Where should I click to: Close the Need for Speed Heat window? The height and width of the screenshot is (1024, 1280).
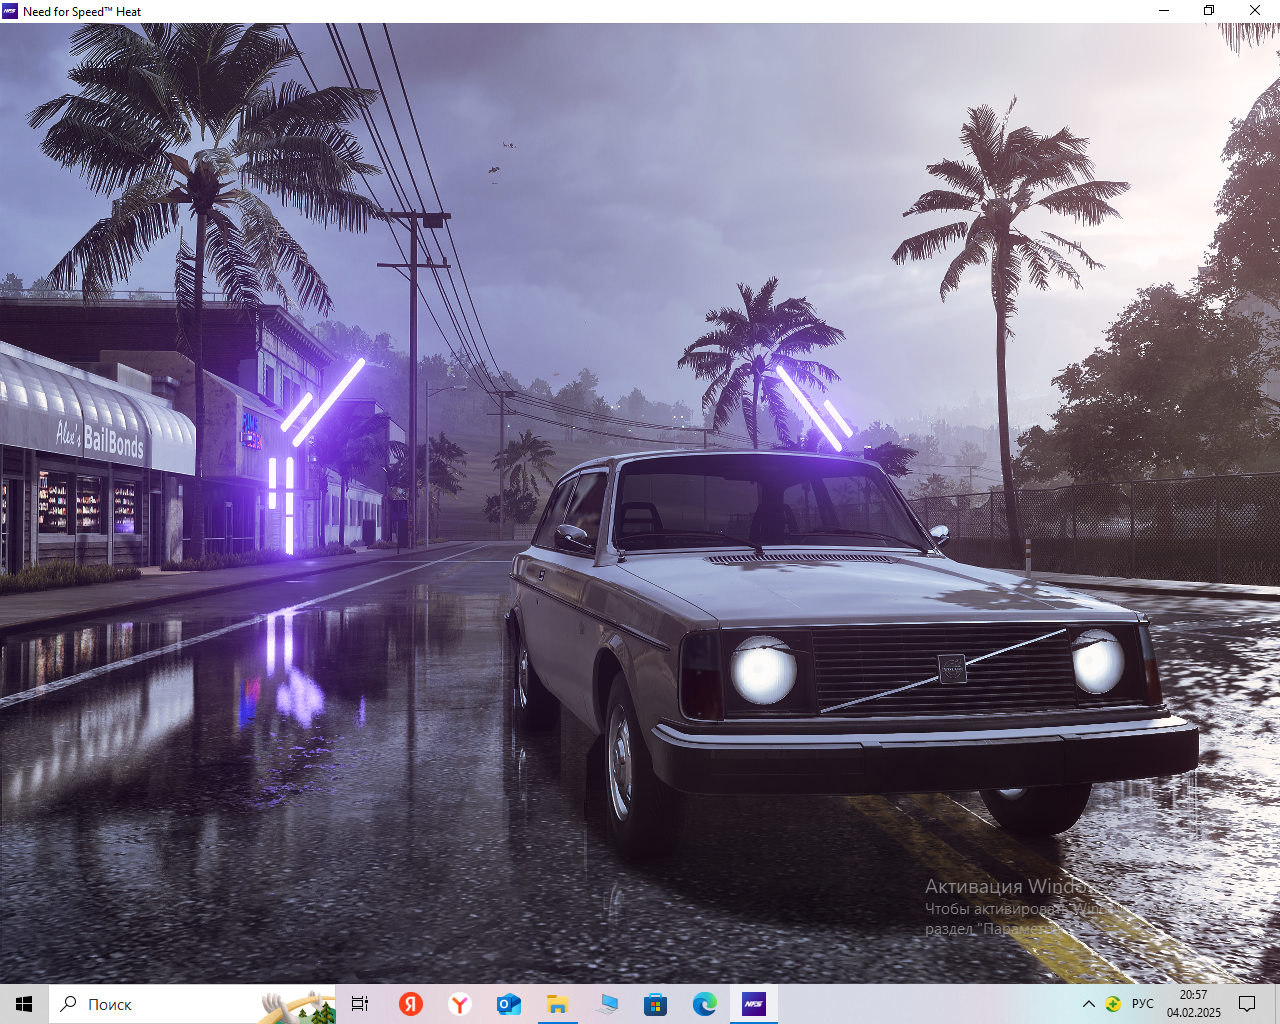[1255, 11]
